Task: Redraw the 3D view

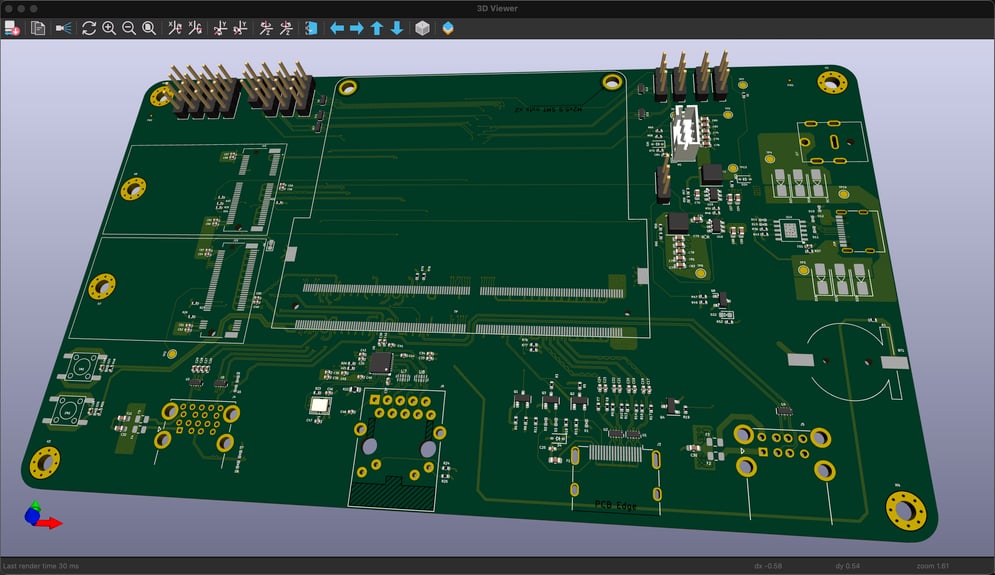Action: (89, 28)
